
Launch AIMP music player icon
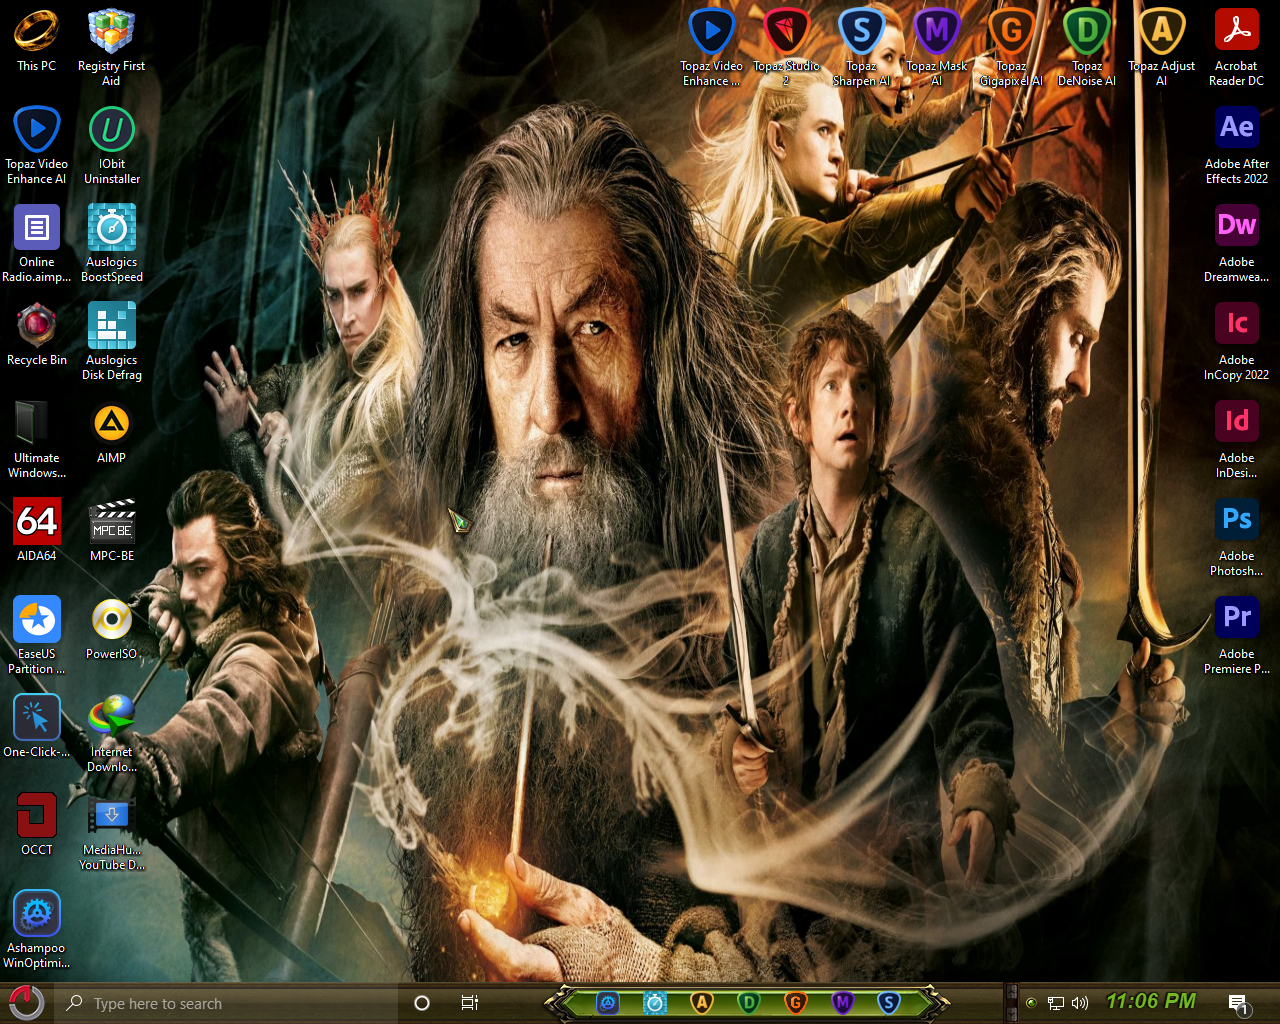pos(111,432)
